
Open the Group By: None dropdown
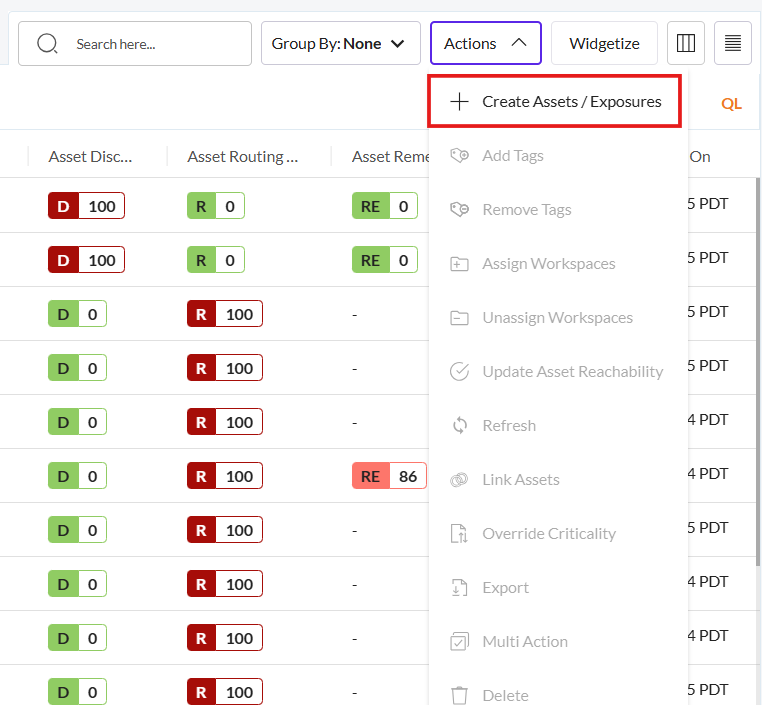(x=341, y=43)
